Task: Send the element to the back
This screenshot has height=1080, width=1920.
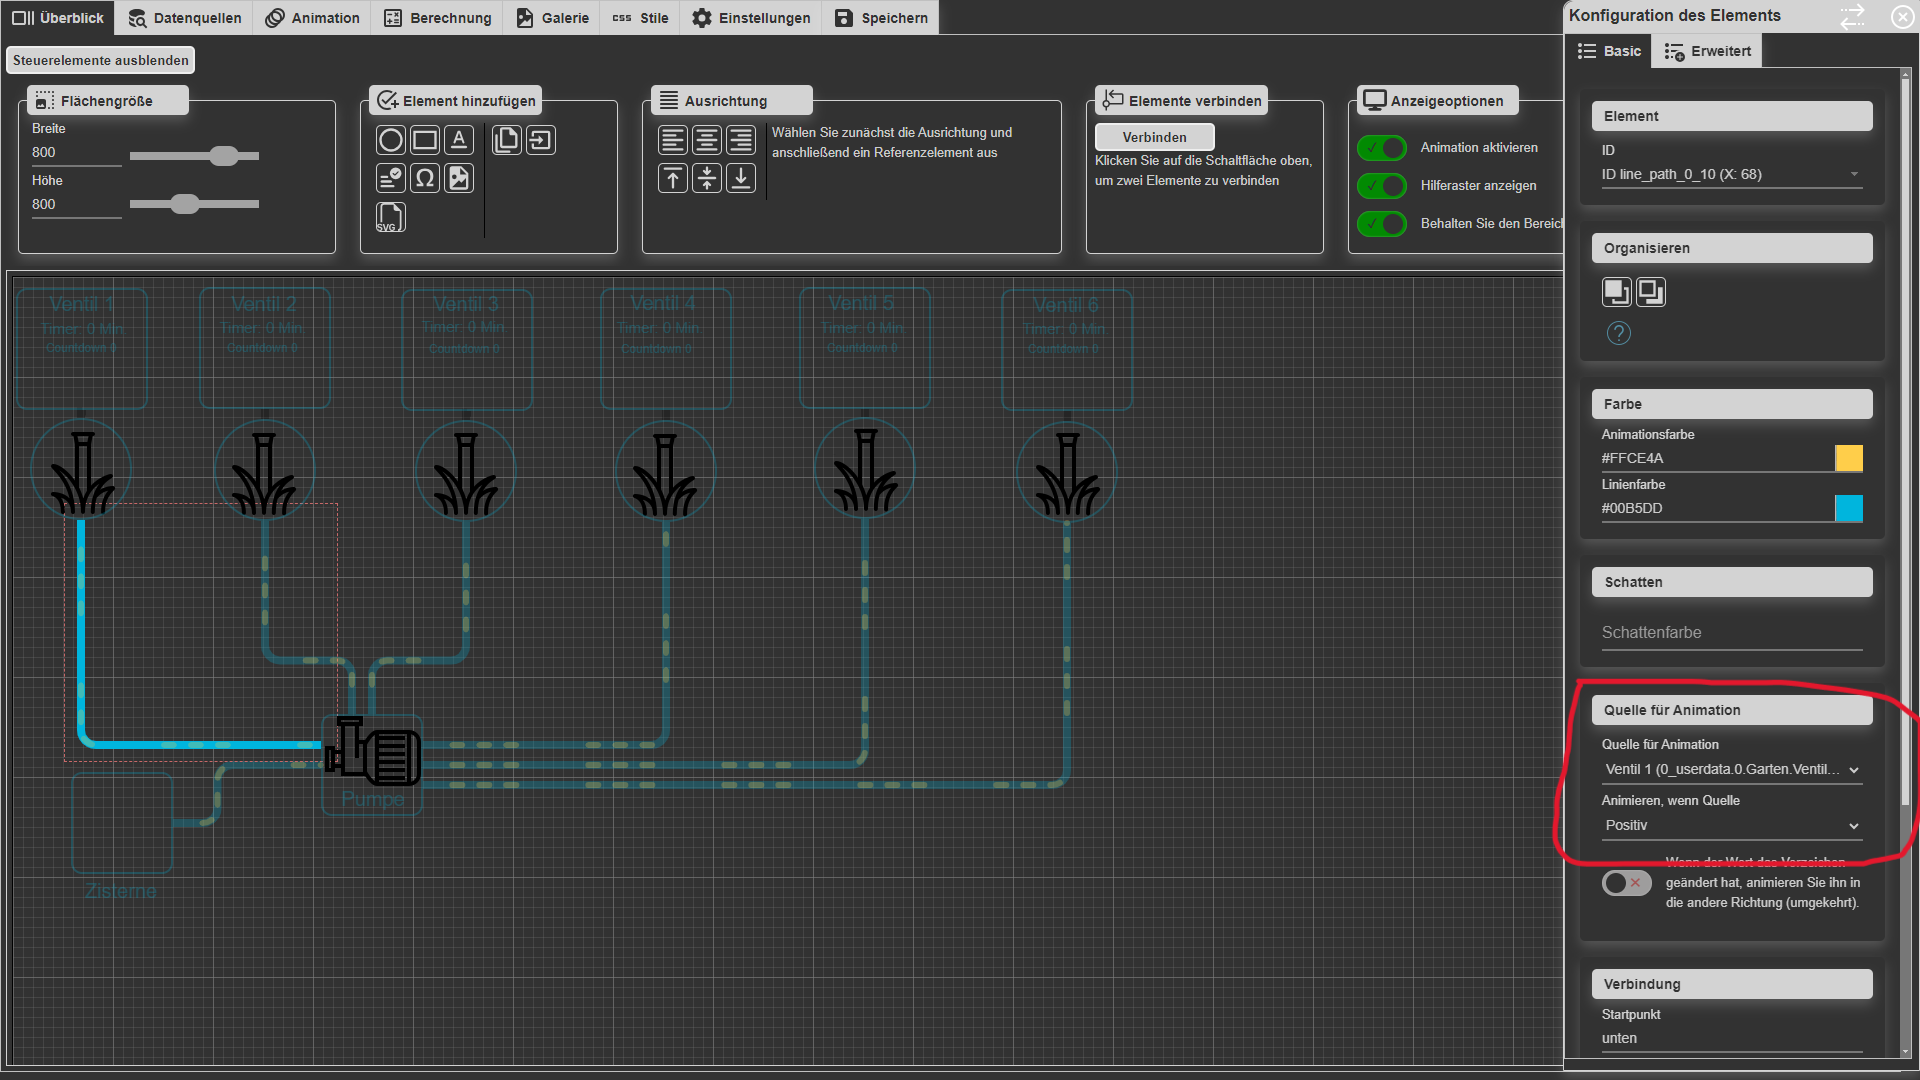Action: coord(1651,292)
